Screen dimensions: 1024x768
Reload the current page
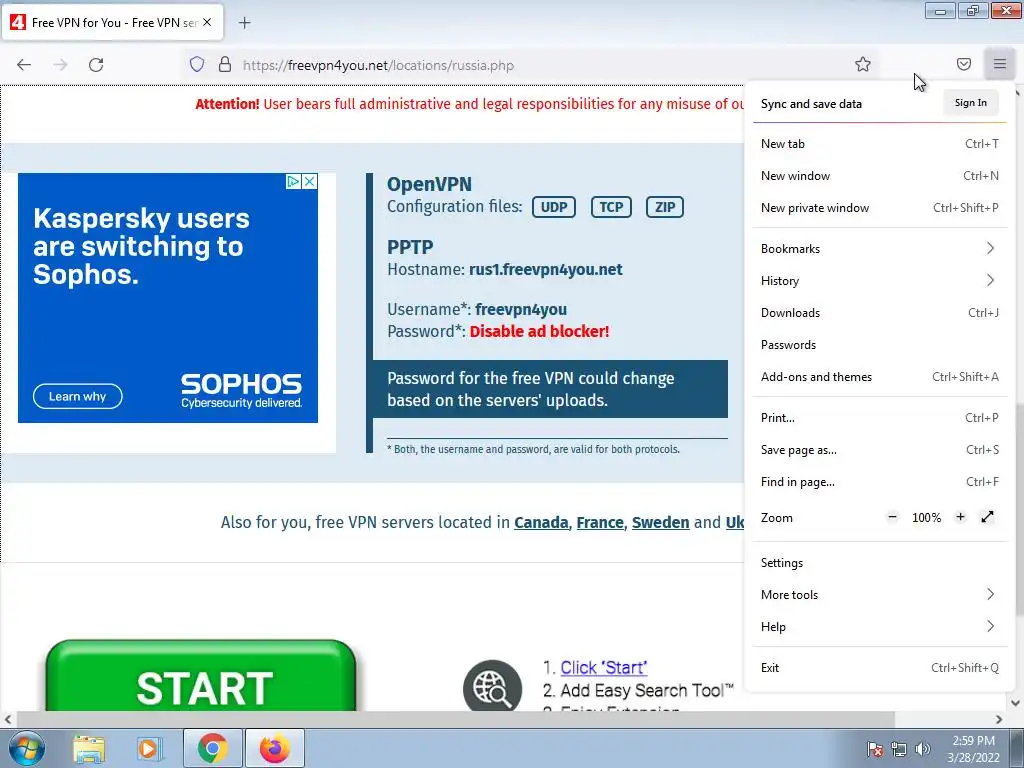pyautogui.click(x=96, y=65)
